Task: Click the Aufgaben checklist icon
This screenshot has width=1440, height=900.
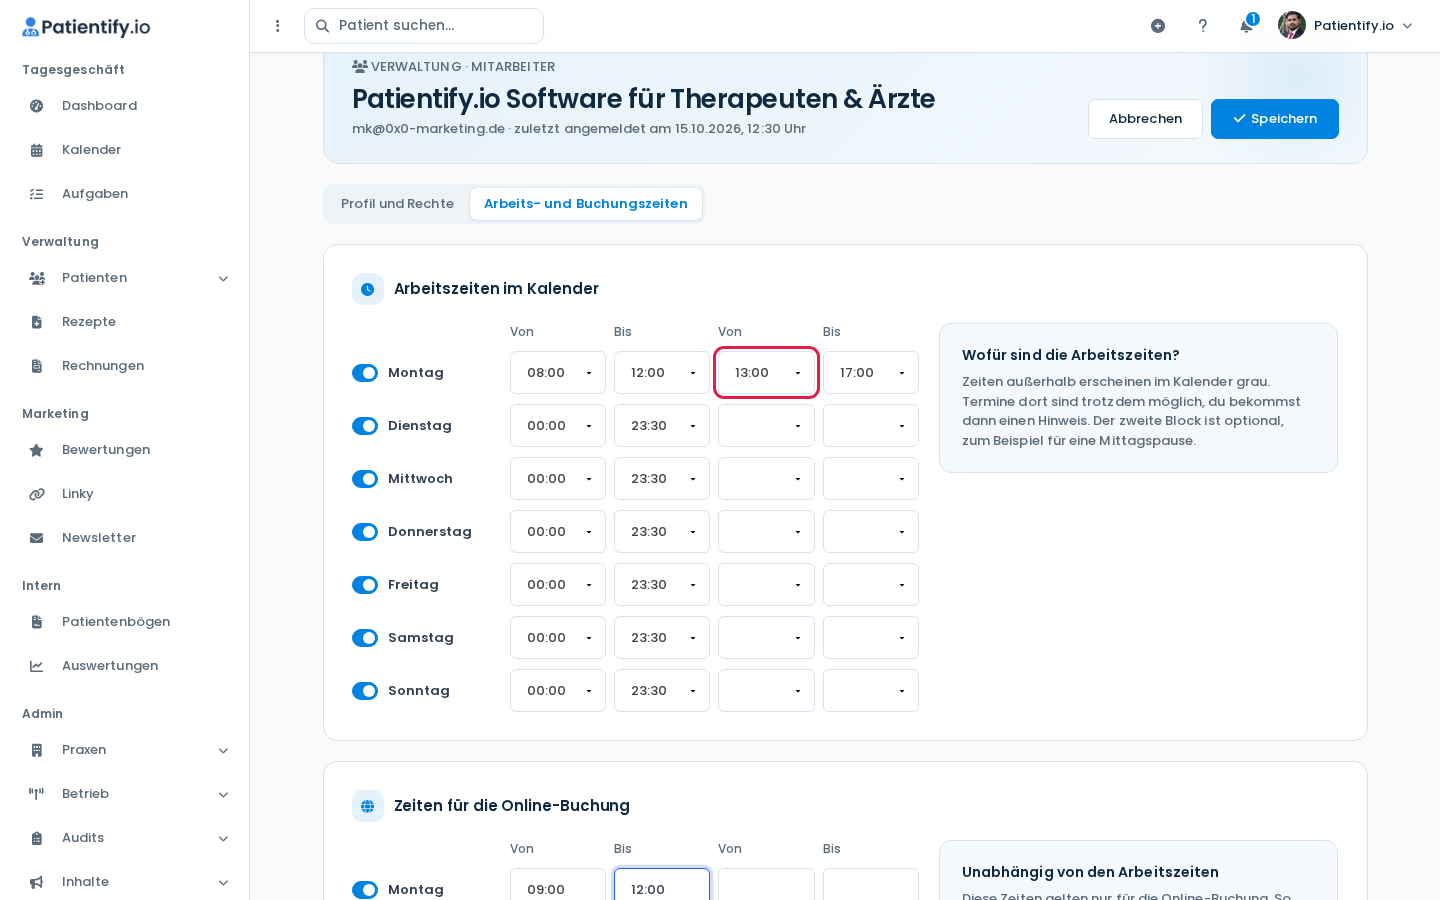Action: 37,194
